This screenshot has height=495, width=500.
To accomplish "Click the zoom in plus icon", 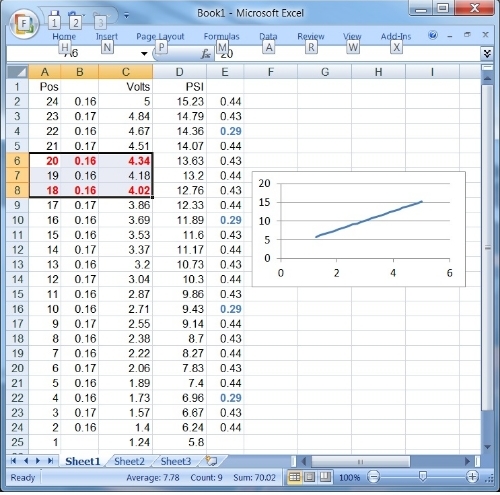I will coord(472,477).
